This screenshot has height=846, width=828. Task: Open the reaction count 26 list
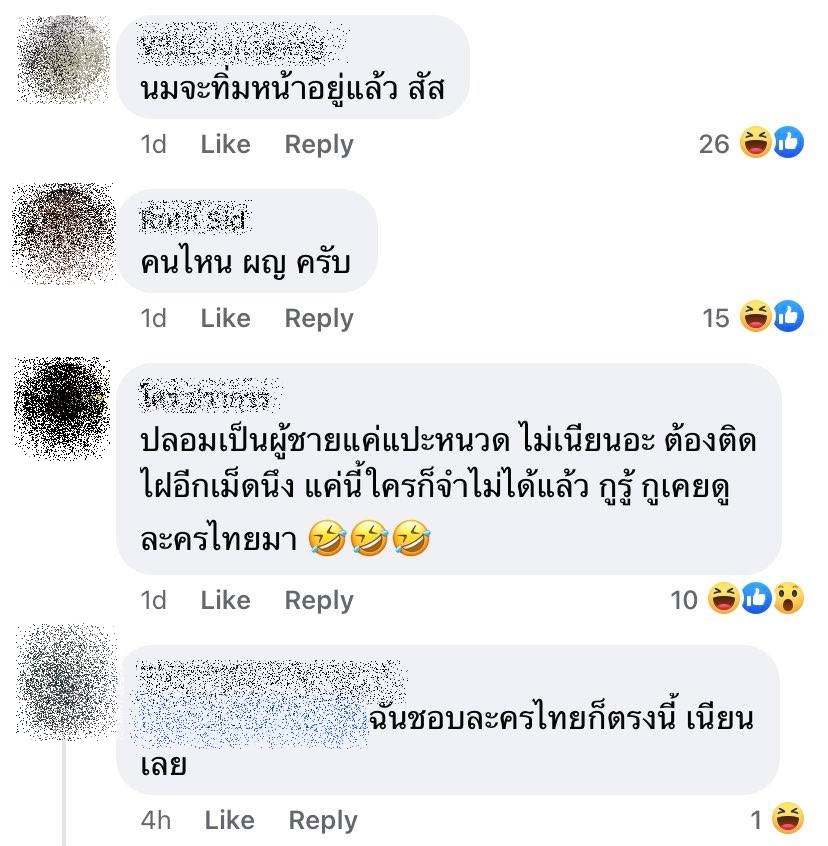point(714,144)
